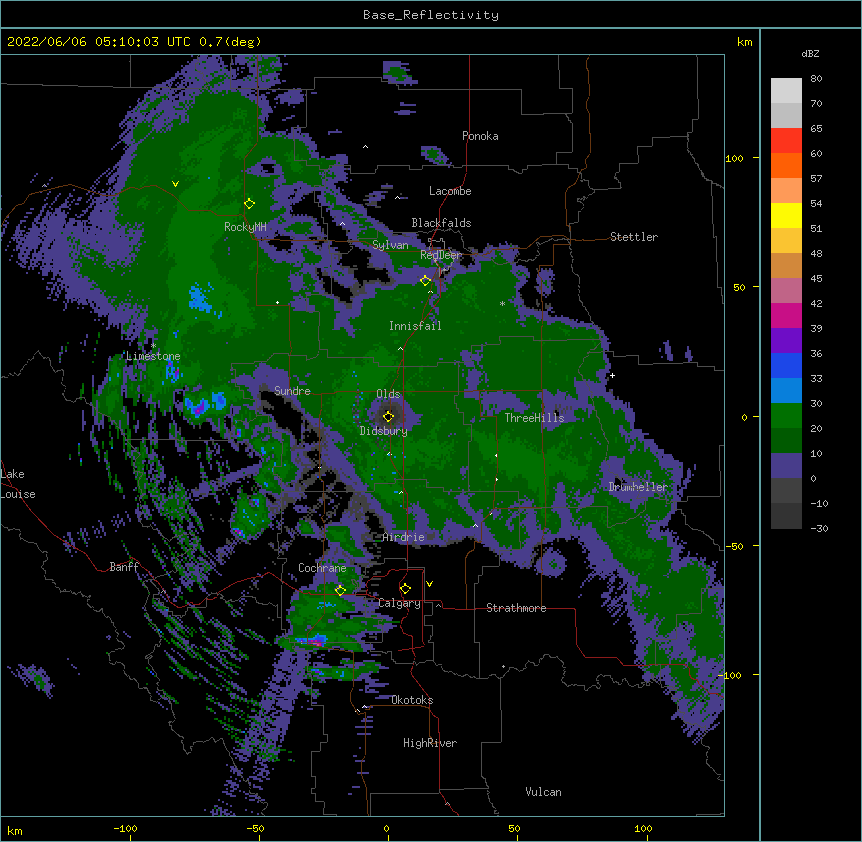Click the yellow diamond marker near RedDeer
This screenshot has height=842, width=862.
pyautogui.click(x=425, y=280)
